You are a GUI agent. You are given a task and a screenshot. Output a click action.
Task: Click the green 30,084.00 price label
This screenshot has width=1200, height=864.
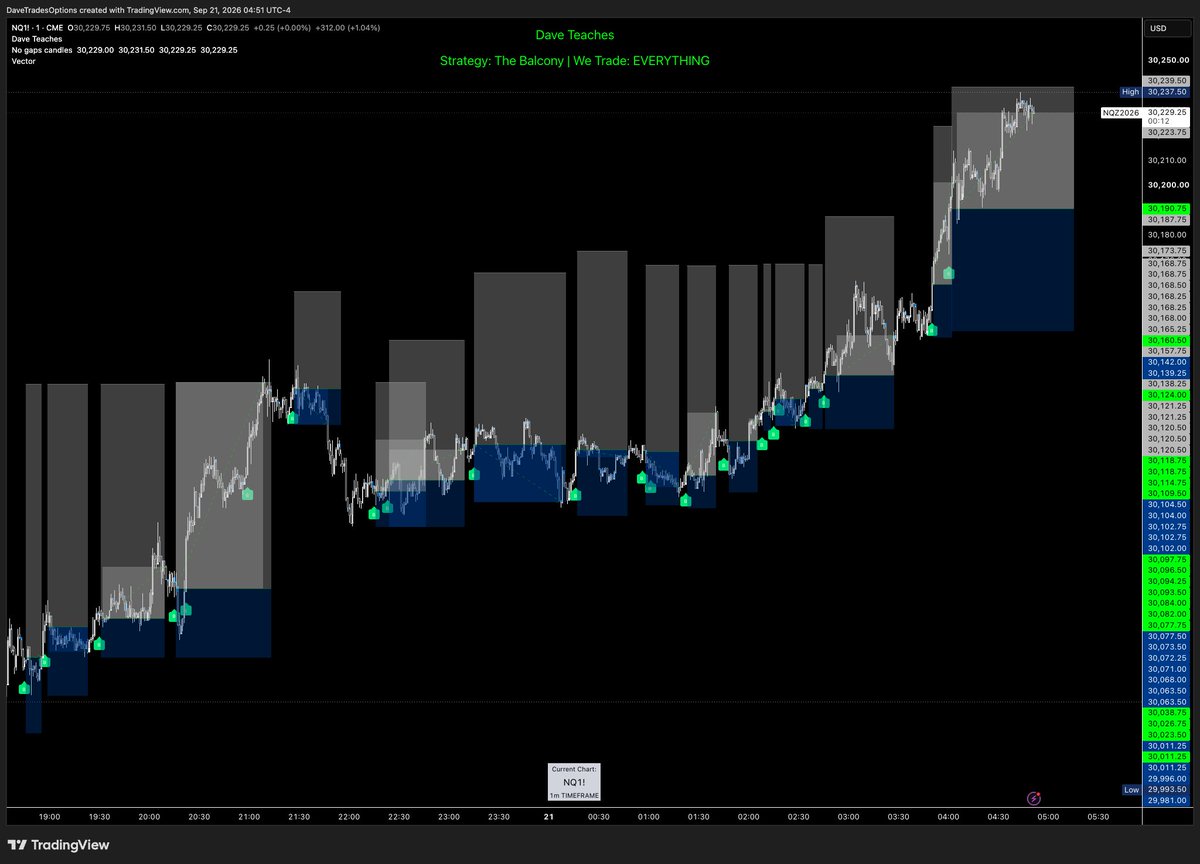[x=1167, y=603]
